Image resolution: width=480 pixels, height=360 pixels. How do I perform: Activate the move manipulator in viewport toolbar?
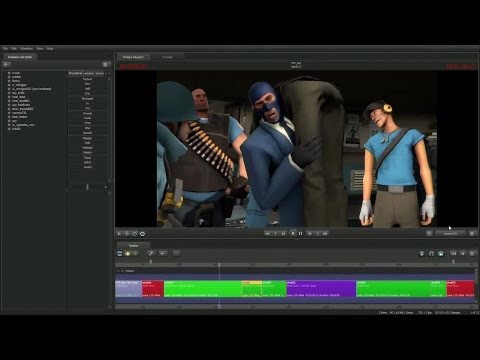[x=127, y=234]
